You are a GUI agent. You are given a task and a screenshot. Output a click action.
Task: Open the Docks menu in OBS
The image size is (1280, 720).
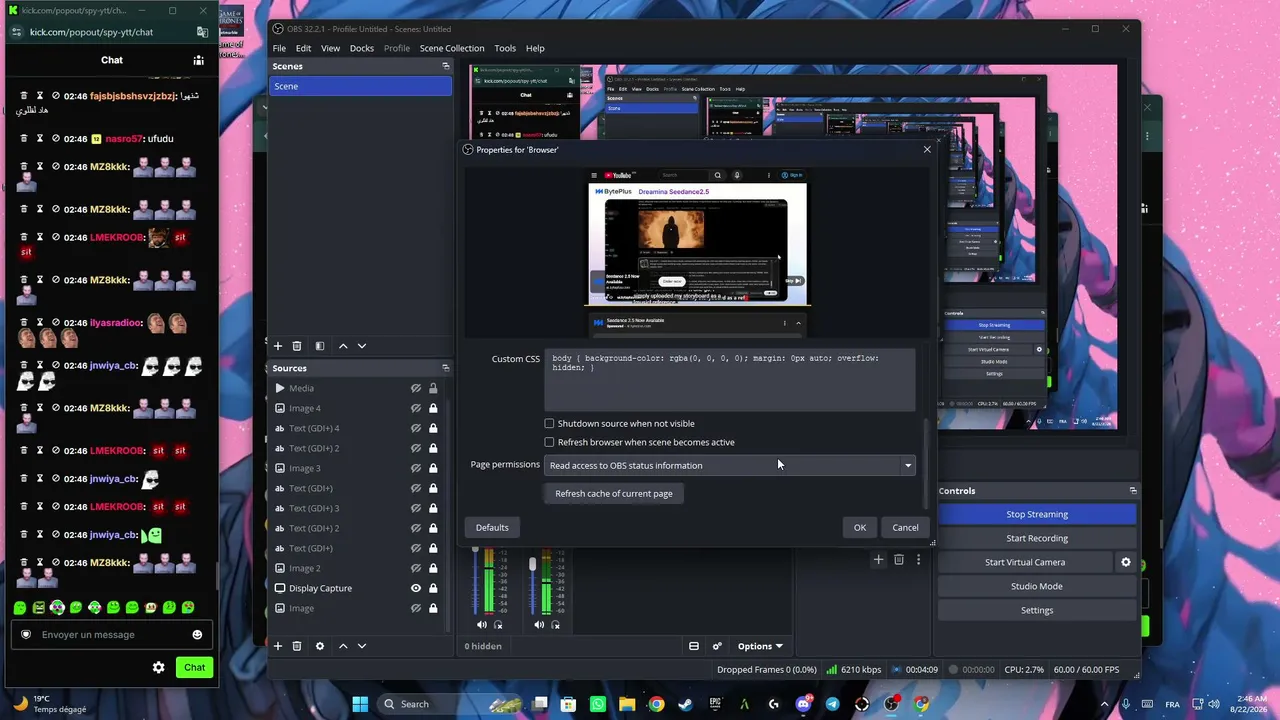coord(362,48)
